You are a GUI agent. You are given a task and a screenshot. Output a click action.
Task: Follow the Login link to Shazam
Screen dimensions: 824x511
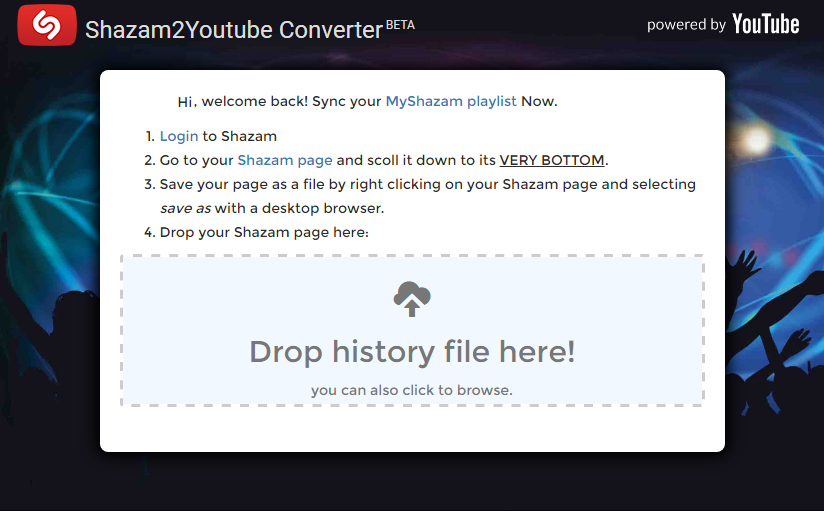179,136
